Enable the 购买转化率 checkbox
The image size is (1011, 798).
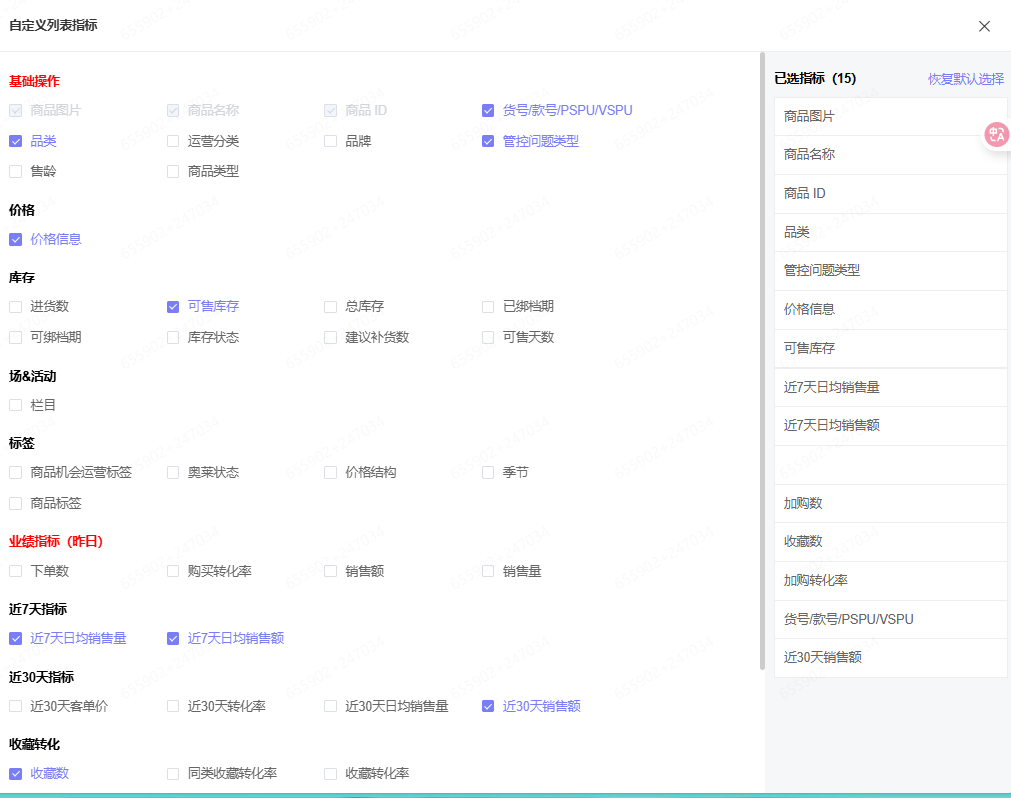click(173, 571)
